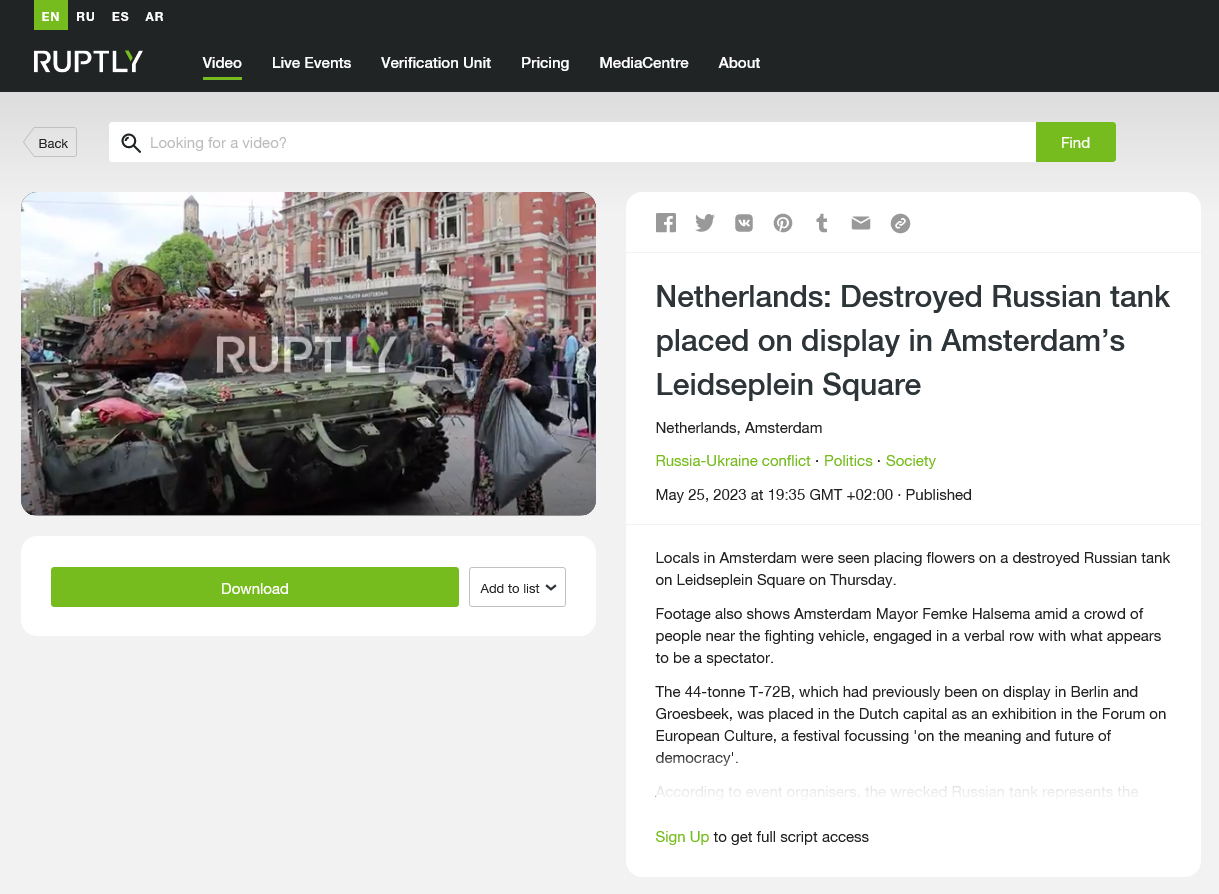Switch language to ES
1219x894 pixels.
point(120,16)
